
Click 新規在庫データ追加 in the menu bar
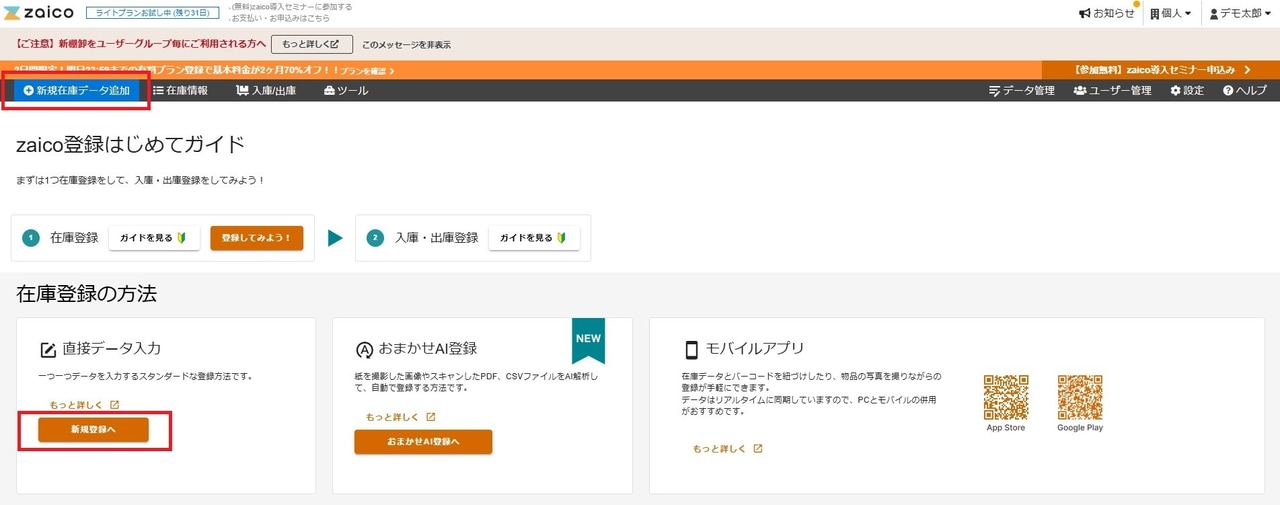click(77, 90)
